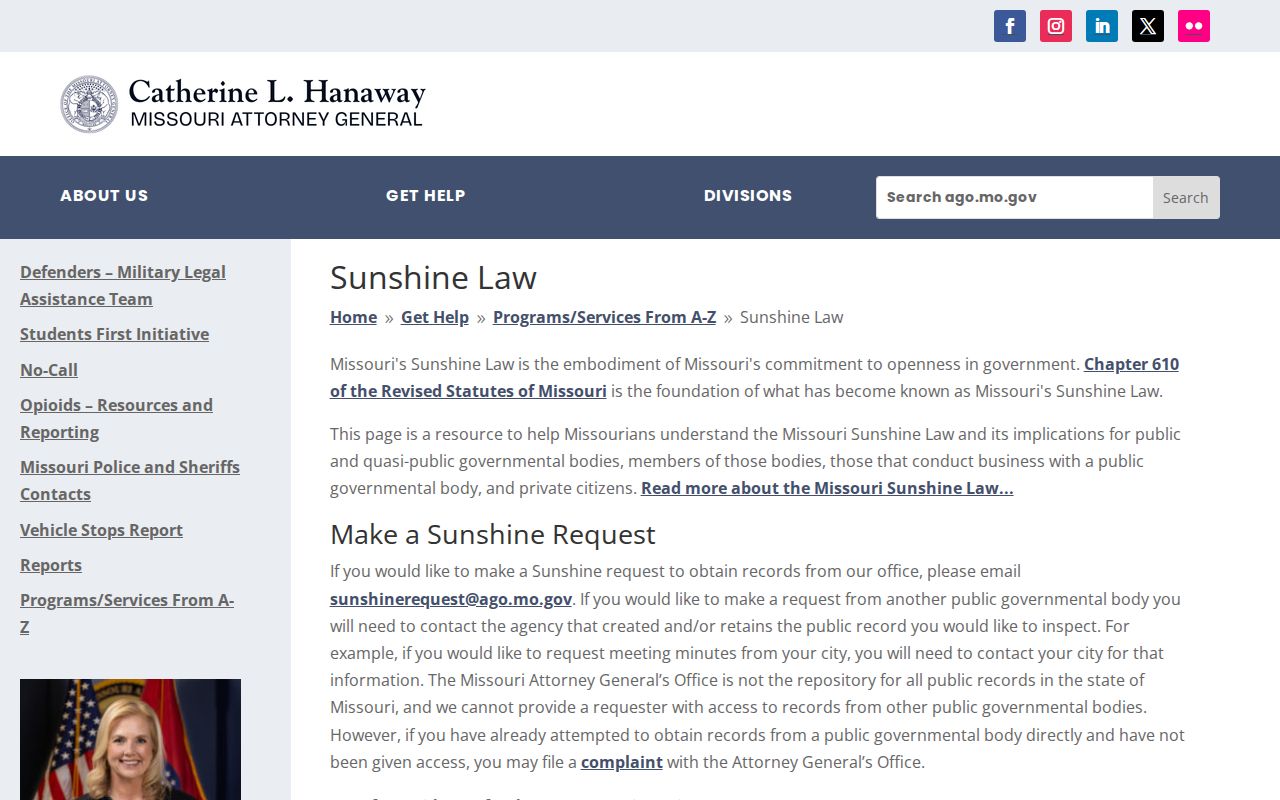Open the Vehicle Stops Report link
The height and width of the screenshot is (800, 1280).
coord(101,530)
